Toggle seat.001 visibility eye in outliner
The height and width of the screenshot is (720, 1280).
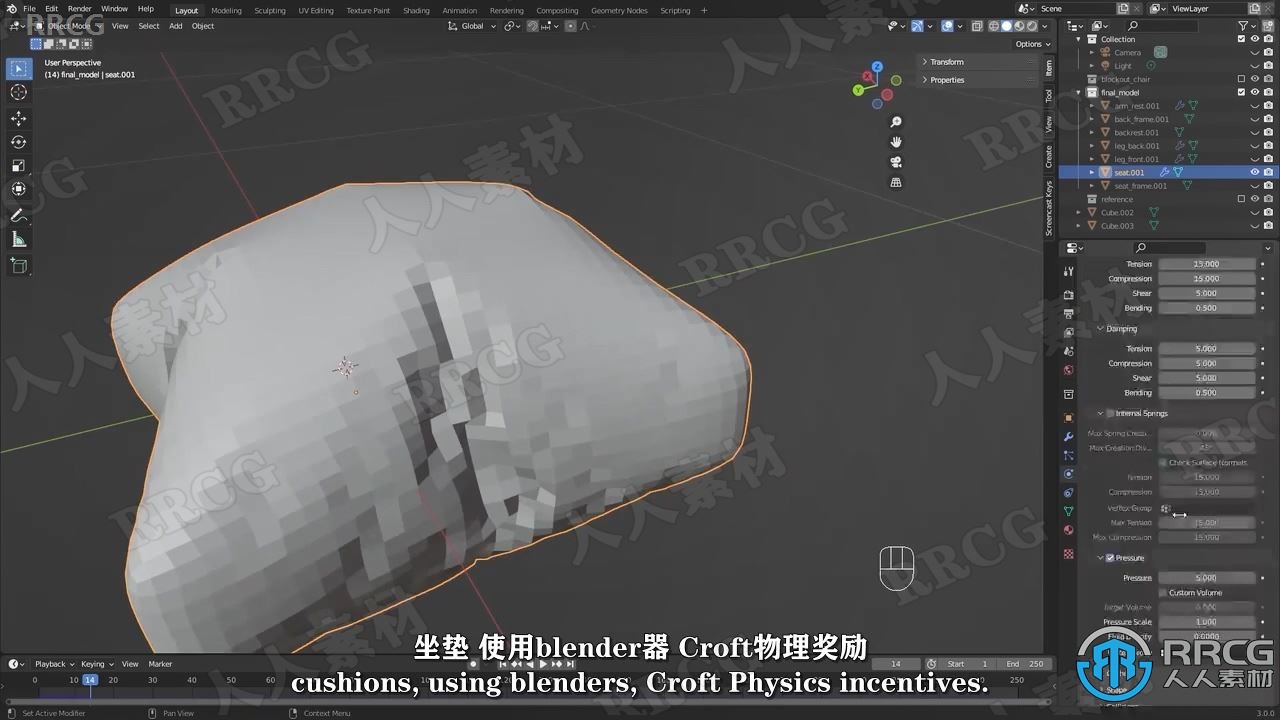tap(1254, 172)
